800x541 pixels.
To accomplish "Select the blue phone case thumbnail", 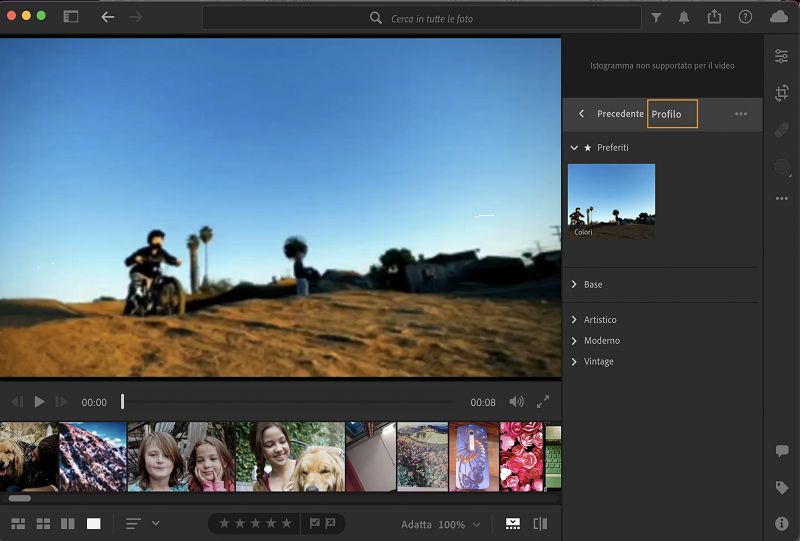I will click(474, 457).
